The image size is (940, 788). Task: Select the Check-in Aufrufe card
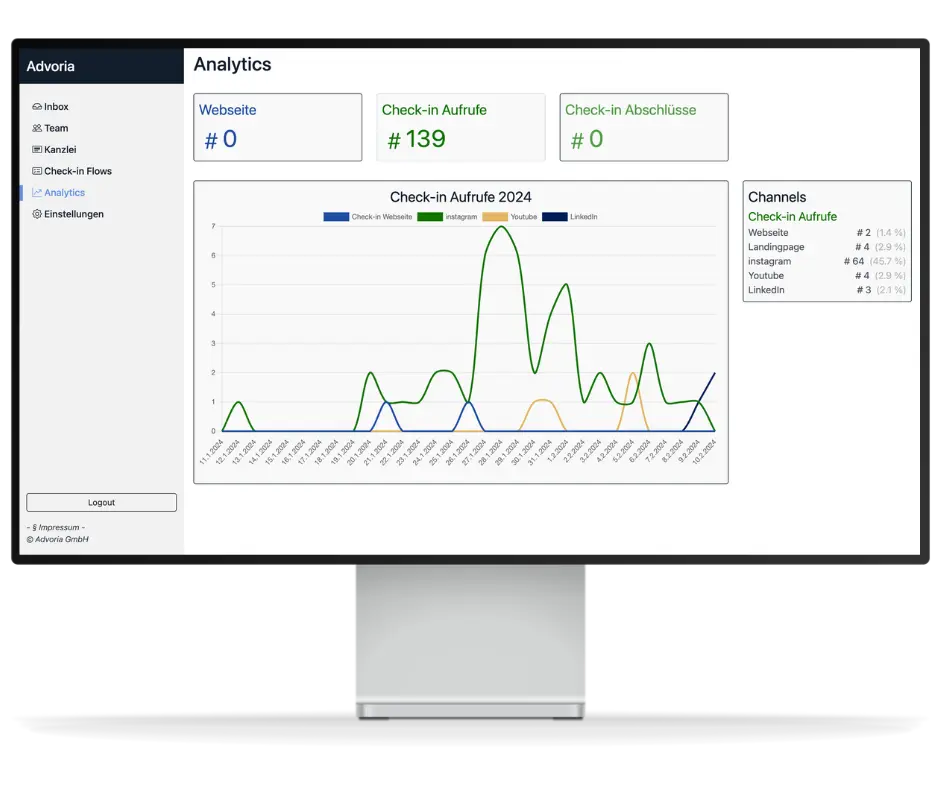coord(460,127)
